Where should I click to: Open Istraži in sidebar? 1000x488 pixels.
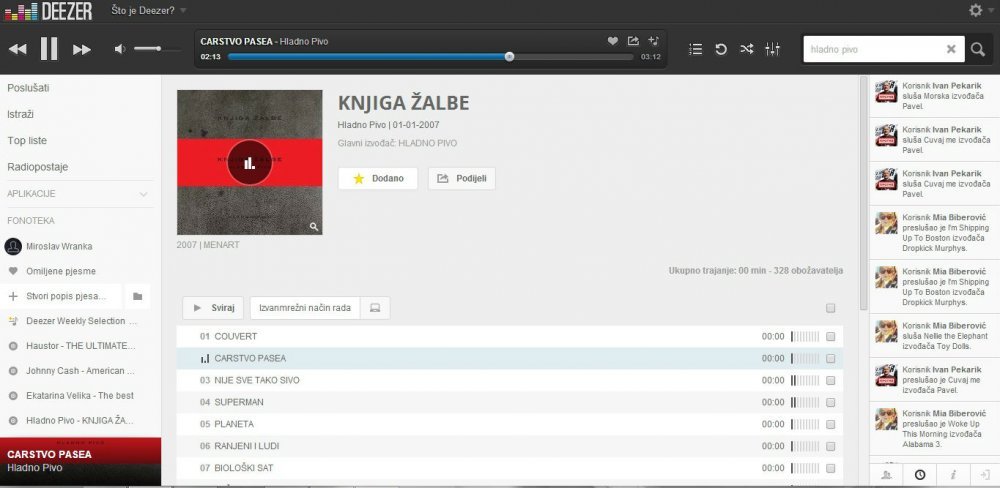[x=20, y=114]
